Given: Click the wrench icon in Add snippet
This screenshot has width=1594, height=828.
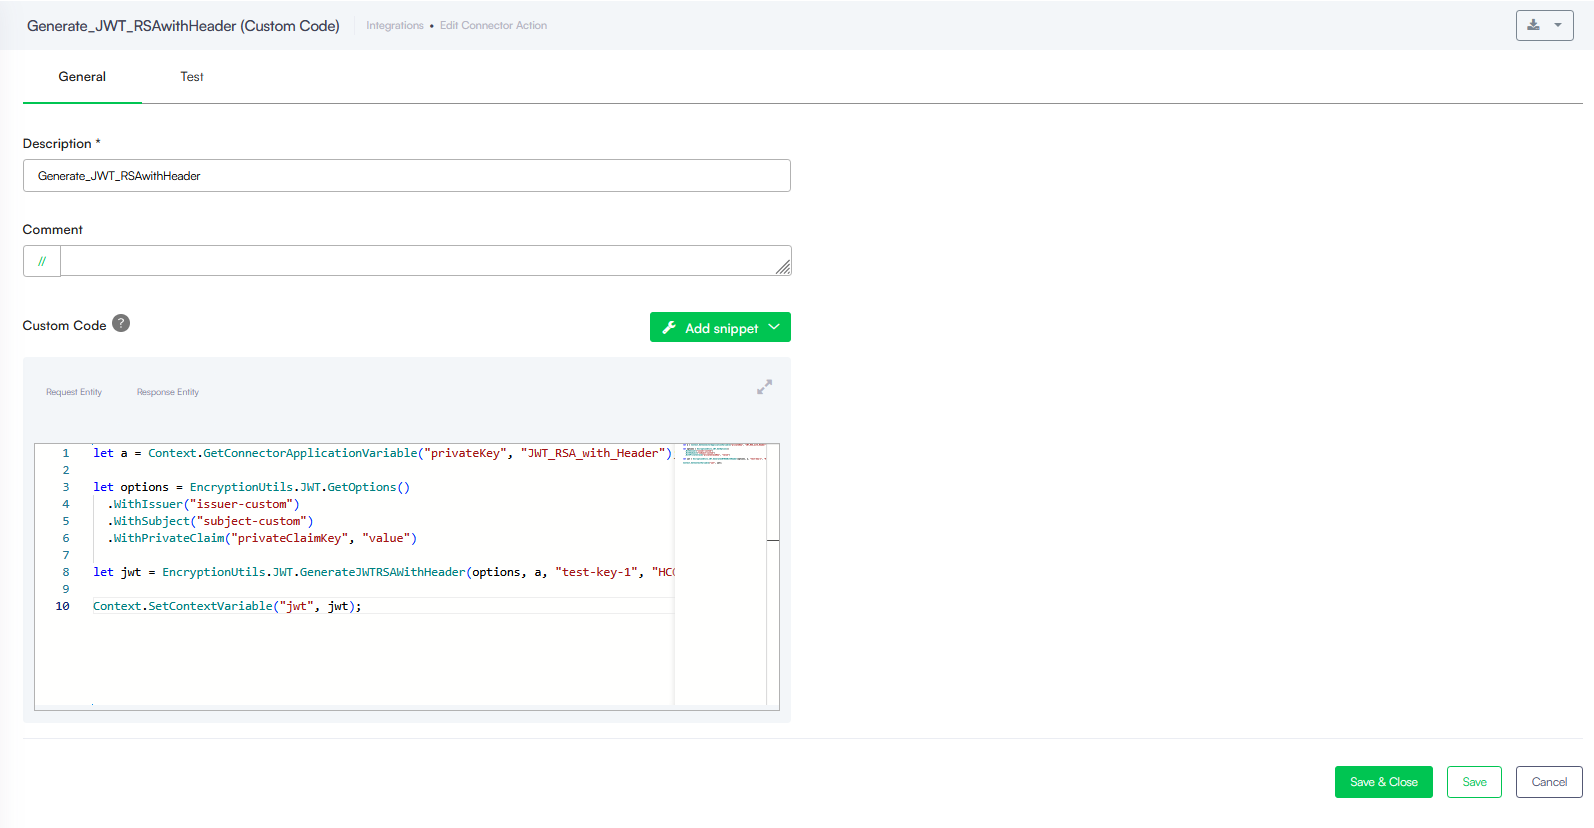Looking at the screenshot, I should pyautogui.click(x=669, y=327).
